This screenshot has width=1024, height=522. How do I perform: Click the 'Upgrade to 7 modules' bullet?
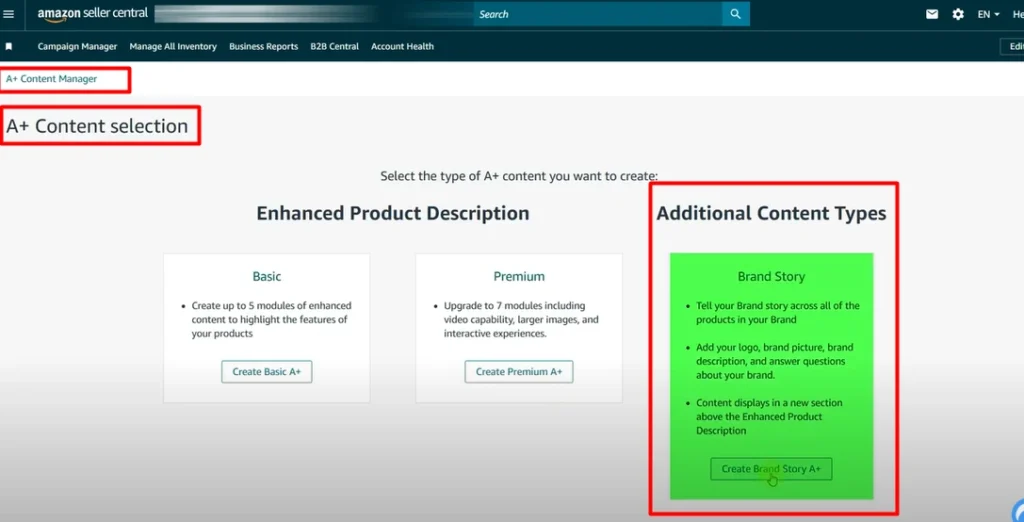pyautogui.click(x=521, y=319)
